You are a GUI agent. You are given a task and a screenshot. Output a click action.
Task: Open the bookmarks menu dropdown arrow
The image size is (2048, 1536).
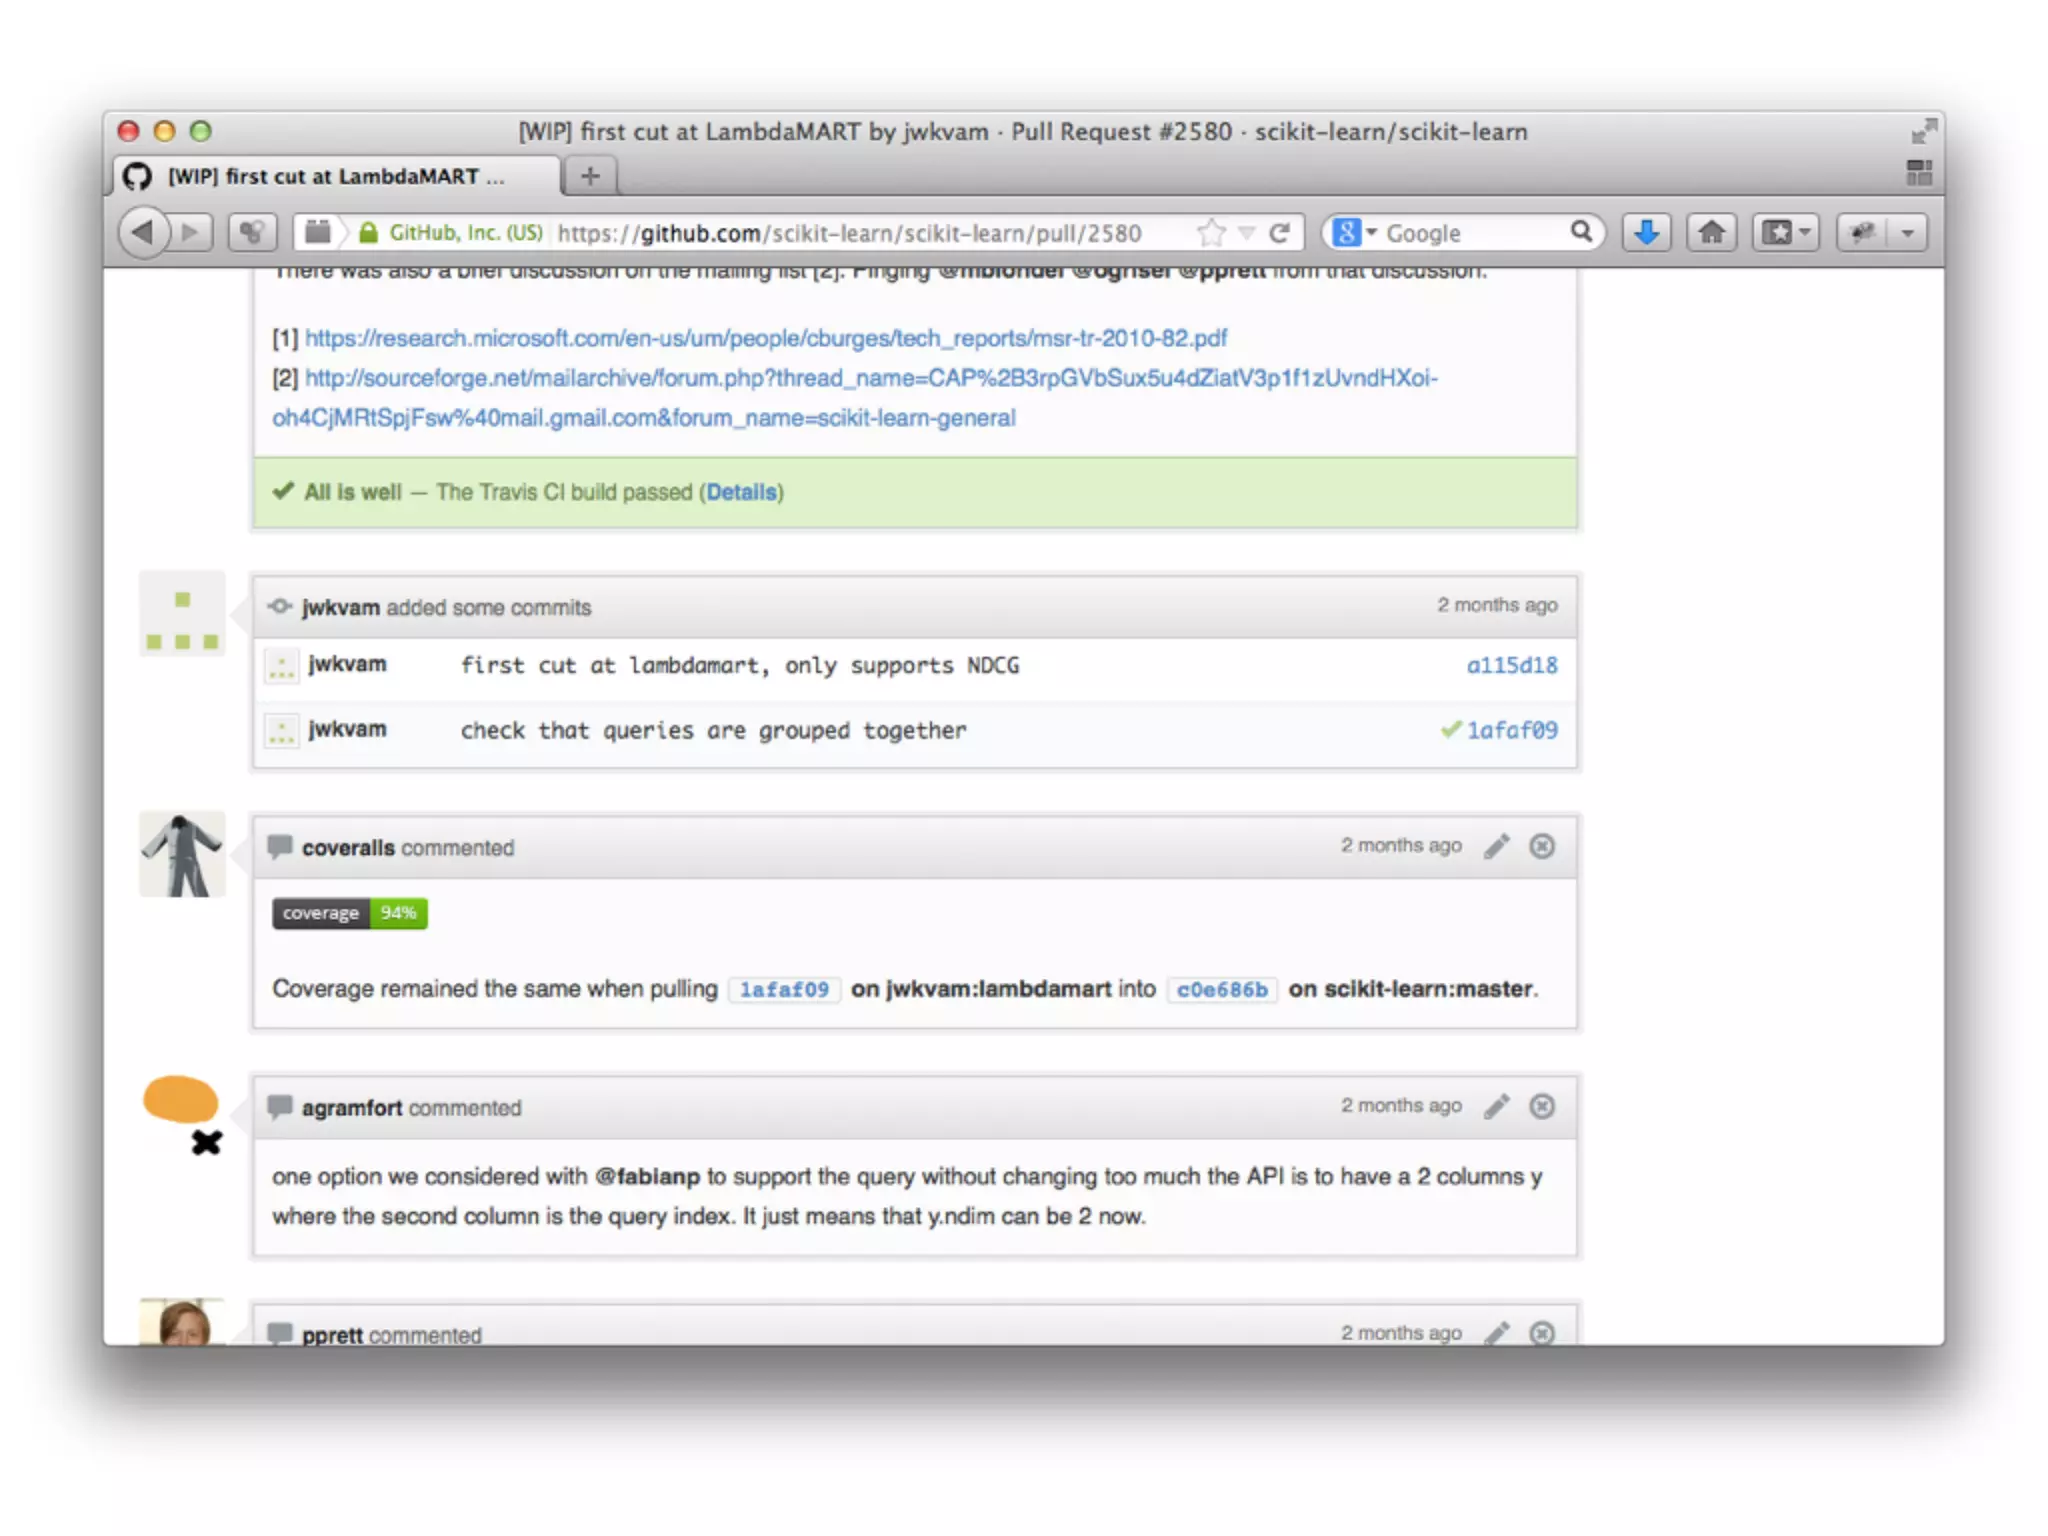(1804, 233)
